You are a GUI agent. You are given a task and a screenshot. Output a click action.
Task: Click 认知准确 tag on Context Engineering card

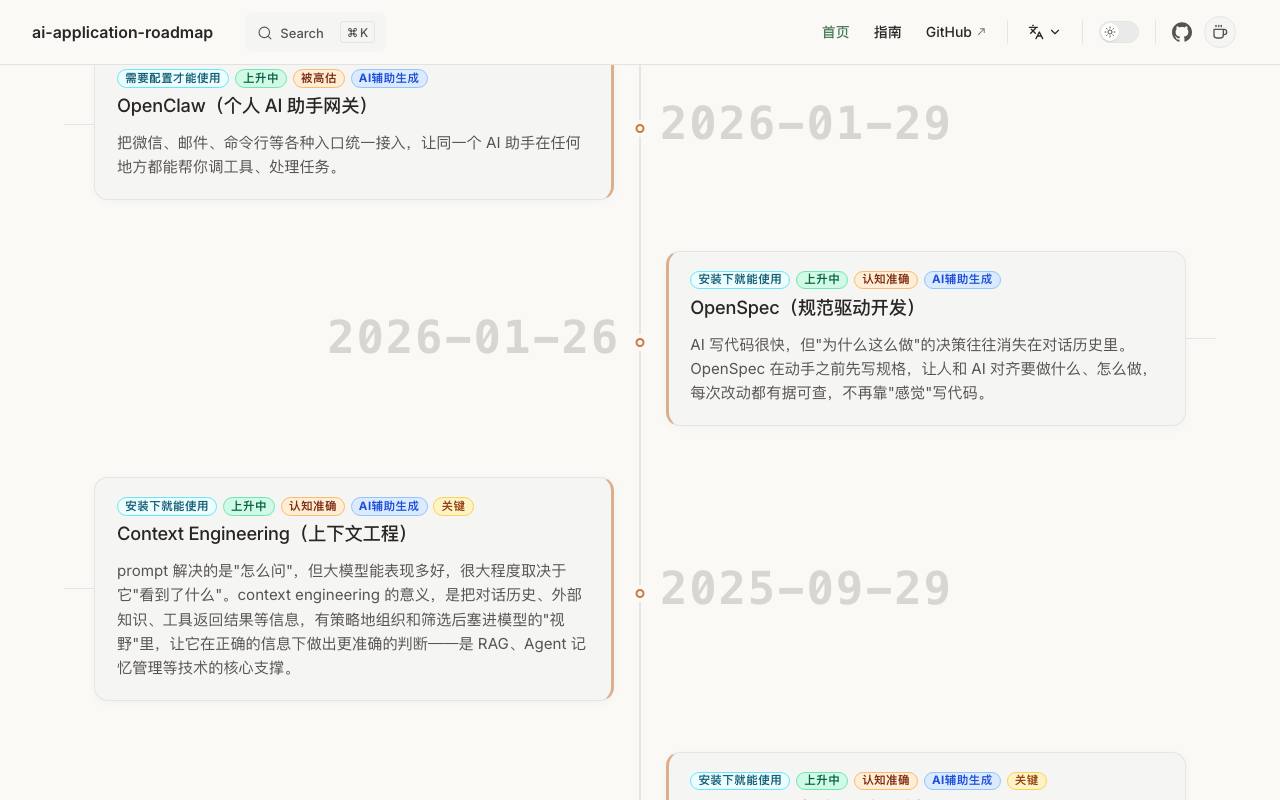[x=313, y=506]
